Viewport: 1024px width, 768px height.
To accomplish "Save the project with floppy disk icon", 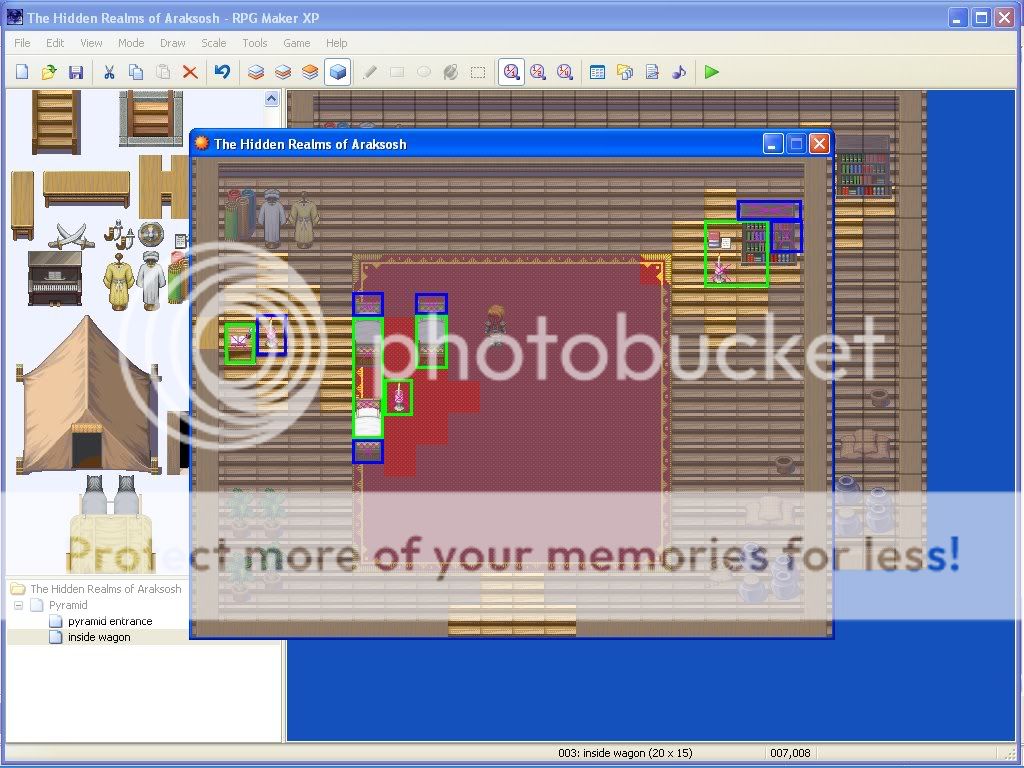I will tap(76, 72).
